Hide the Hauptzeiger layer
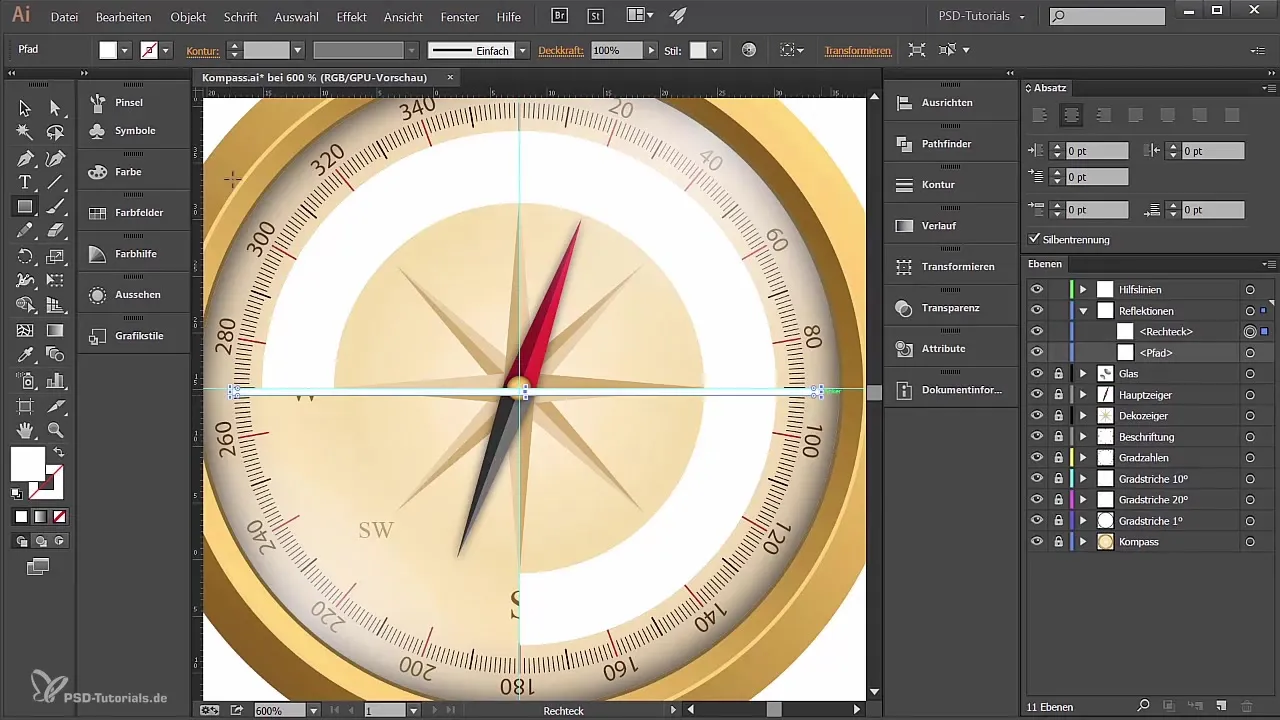Viewport: 1280px width, 720px height. tap(1036, 394)
